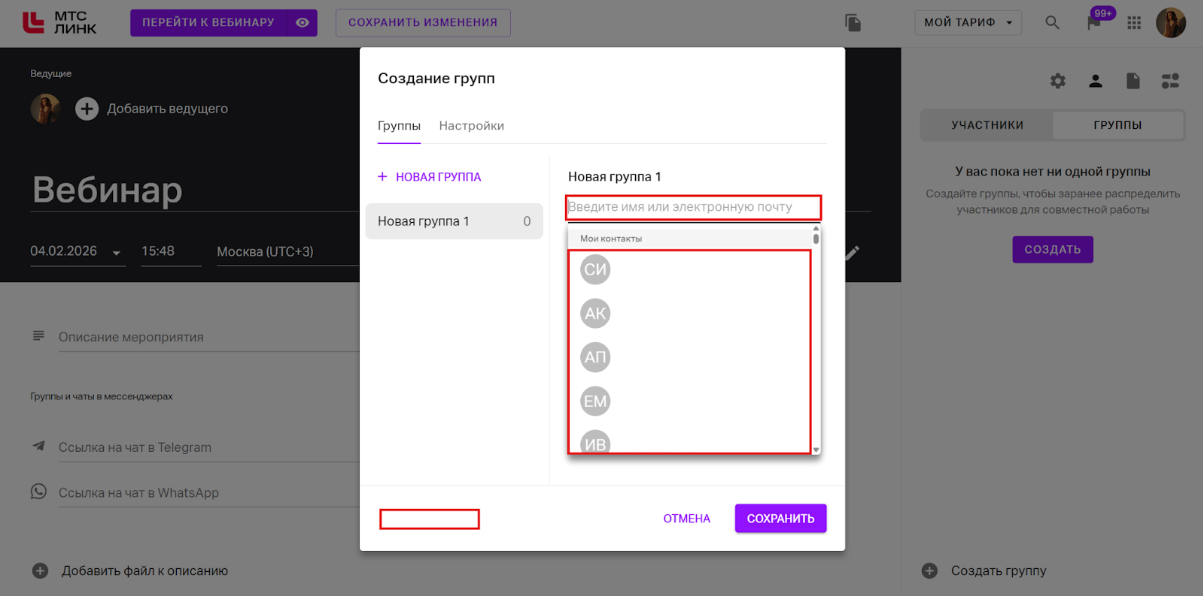
Task: Expand the Мой тариф dropdown
Action: (968, 22)
